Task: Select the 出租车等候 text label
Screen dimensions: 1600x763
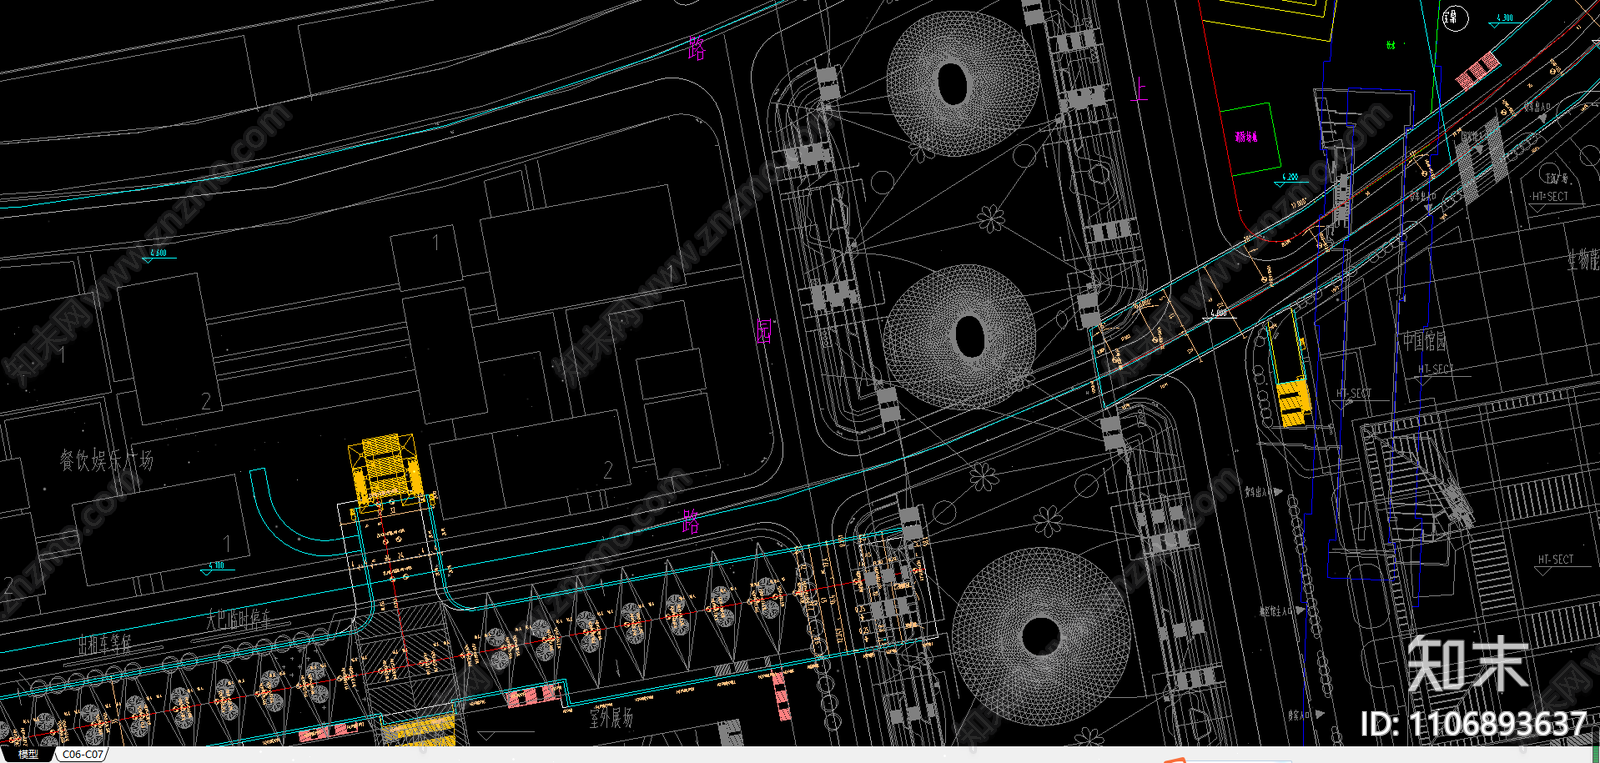Action: (105, 645)
